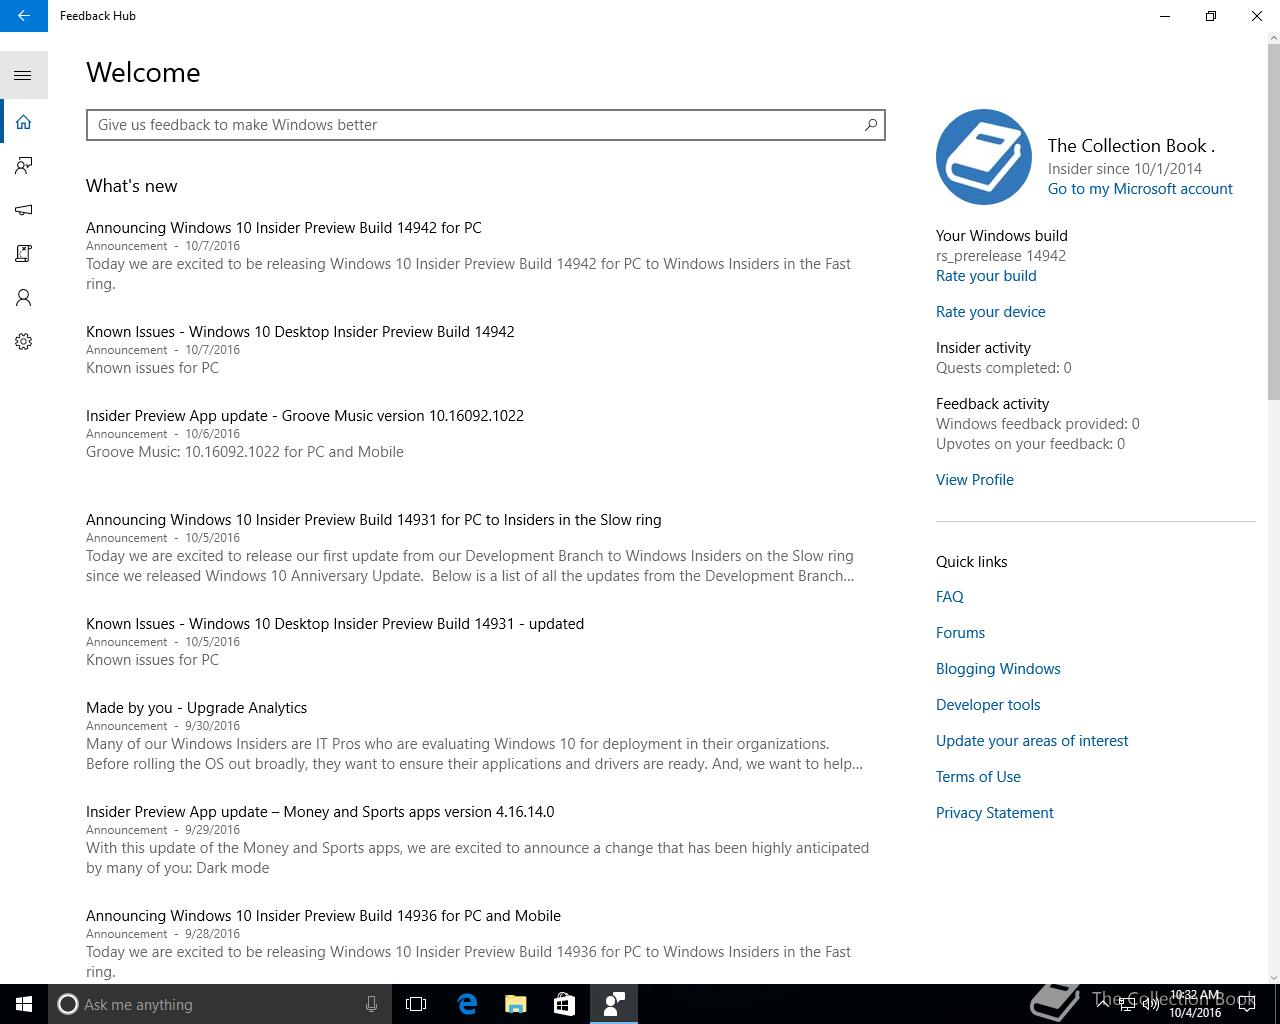Image resolution: width=1280 pixels, height=1024 pixels.
Task: Click the 'Quests completed: 0' text
Action: [1004, 368]
